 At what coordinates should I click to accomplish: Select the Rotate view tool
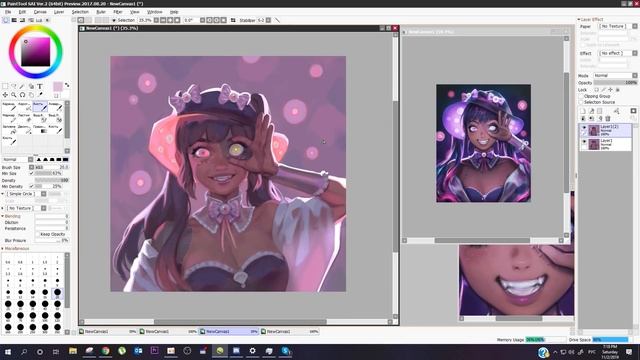tap(22, 95)
